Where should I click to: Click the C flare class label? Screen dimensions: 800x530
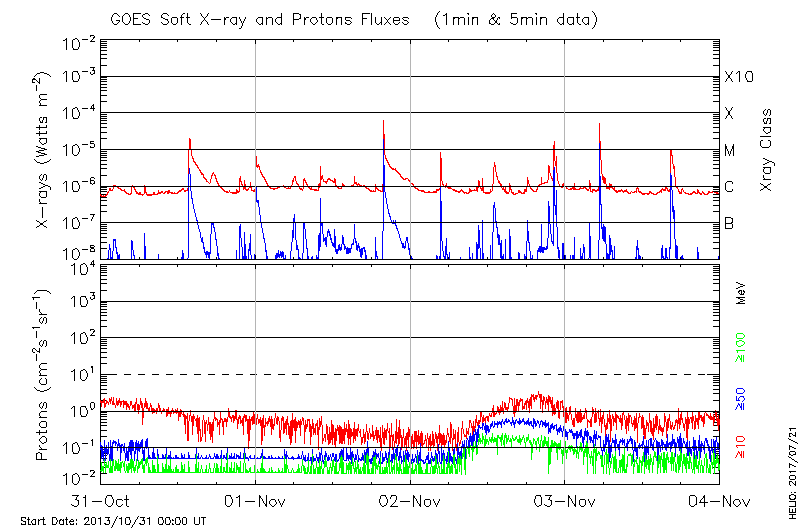pos(729,187)
